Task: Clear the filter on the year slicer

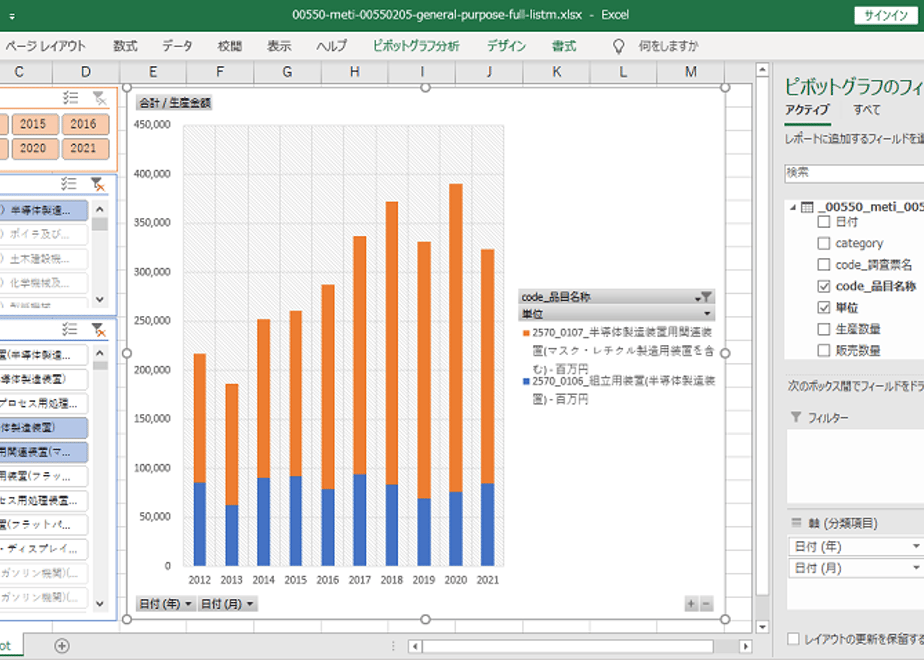Action: point(100,98)
